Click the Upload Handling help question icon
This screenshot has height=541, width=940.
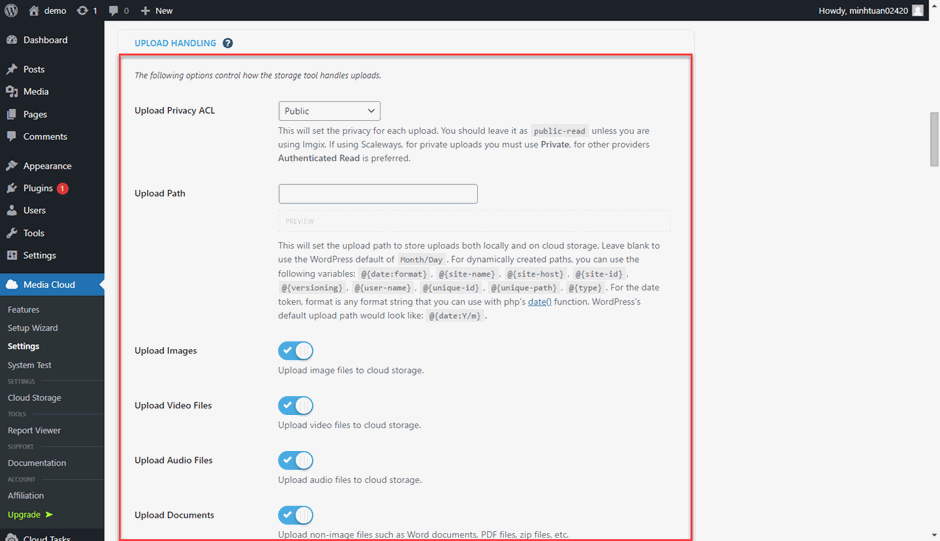tap(228, 43)
